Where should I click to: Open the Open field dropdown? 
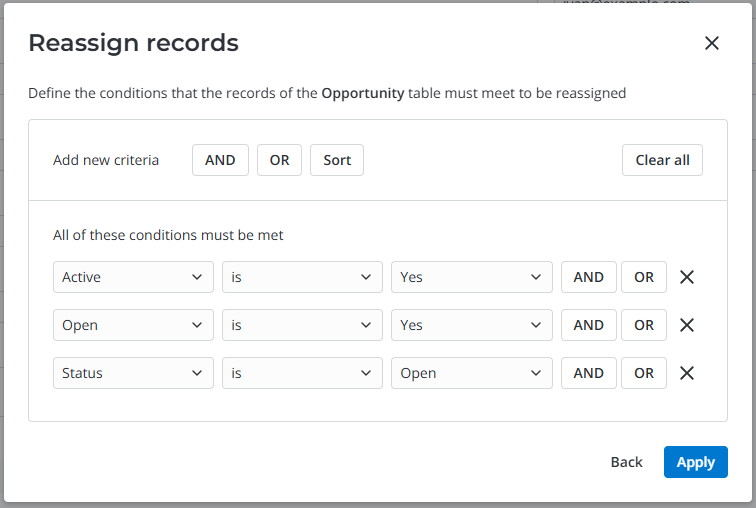tap(133, 325)
